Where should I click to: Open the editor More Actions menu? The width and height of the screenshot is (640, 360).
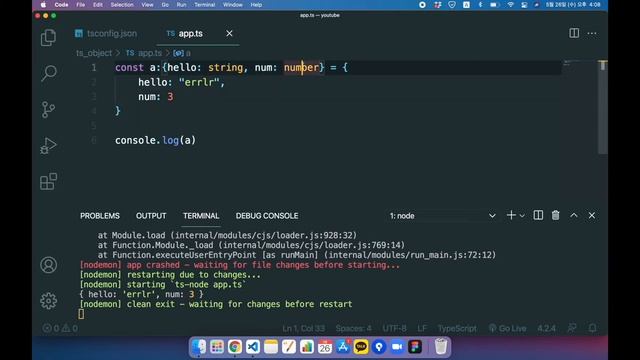click(x=592, y=33)
